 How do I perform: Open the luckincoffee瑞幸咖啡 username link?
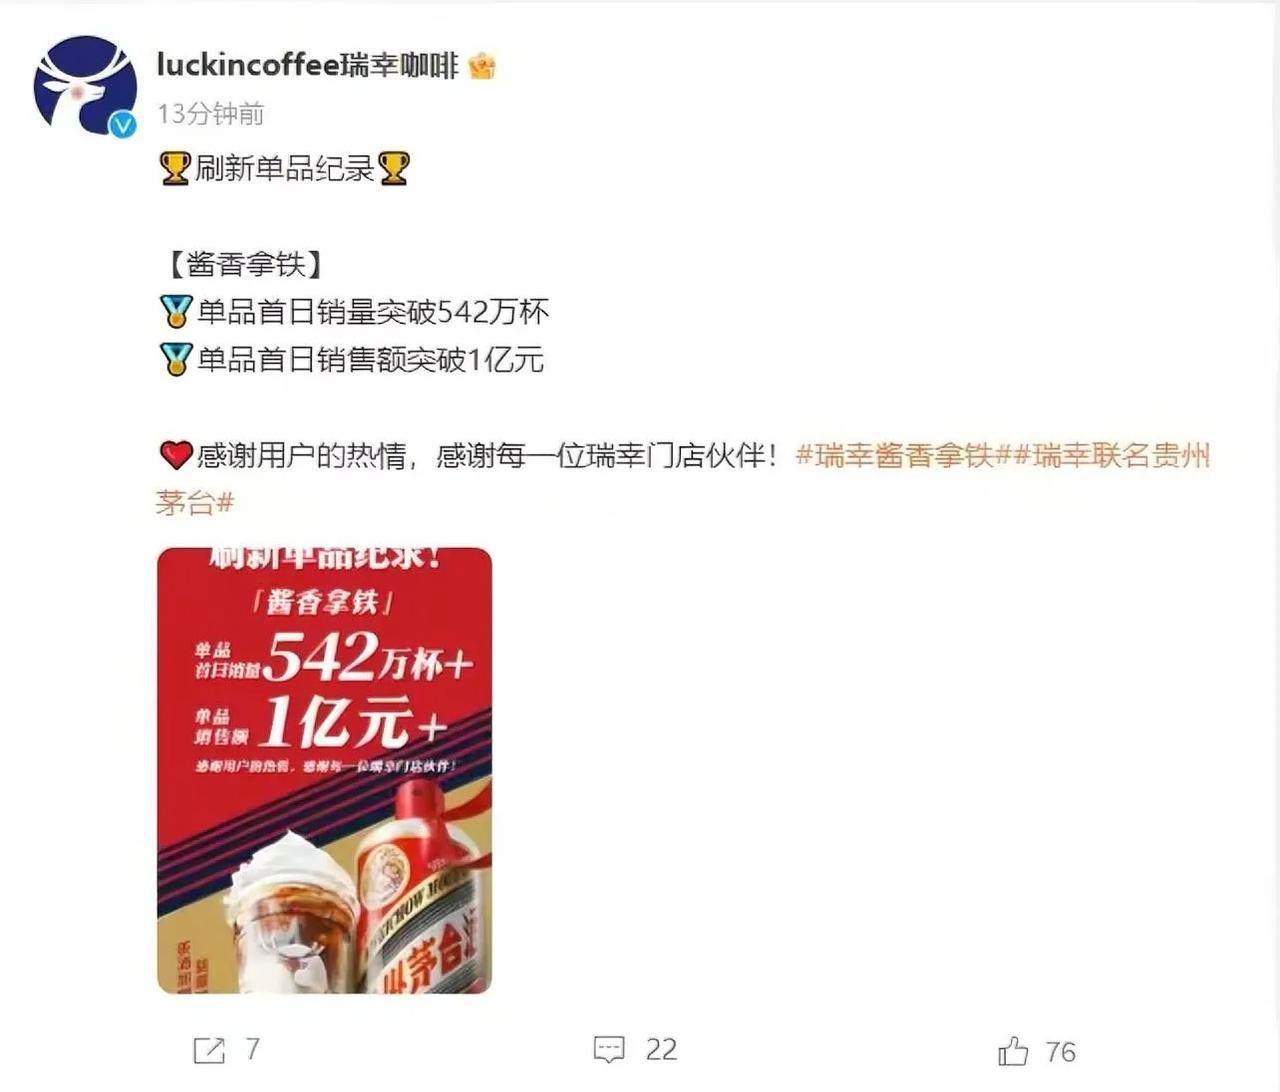coord(307,66)
